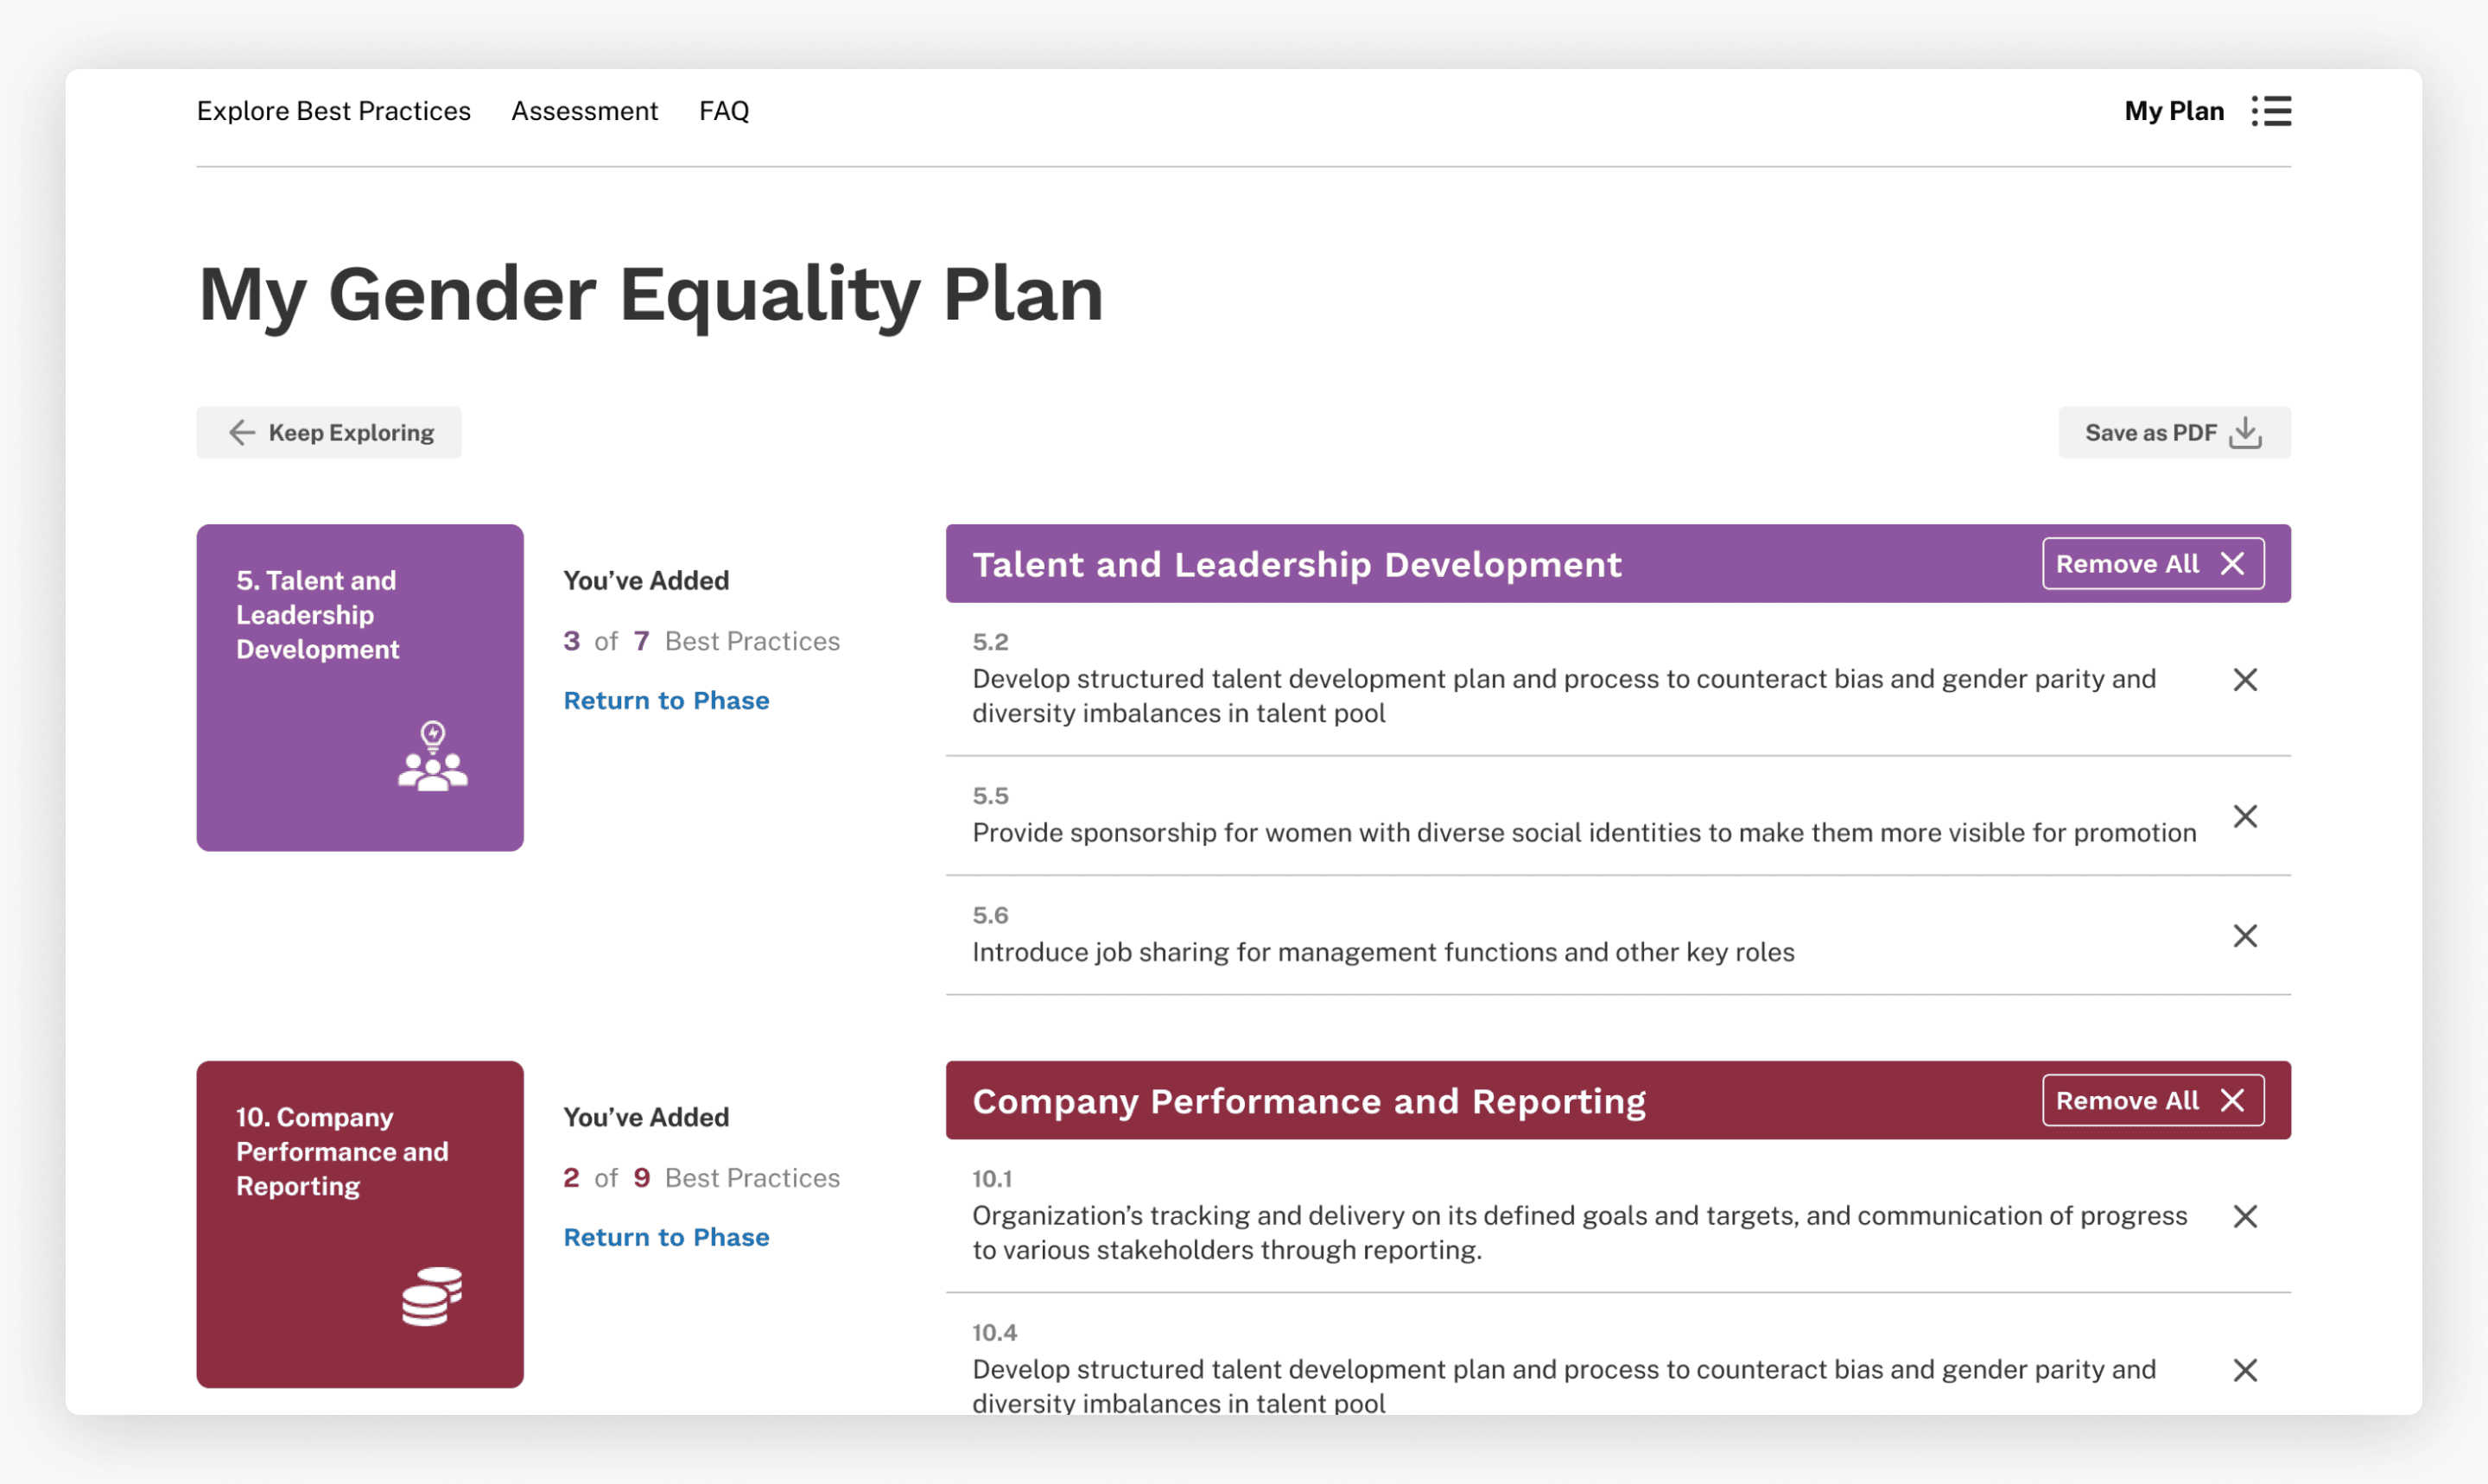
Task: Remove All in Talent and Leadership Development
Action: (x=2152, y=564)
